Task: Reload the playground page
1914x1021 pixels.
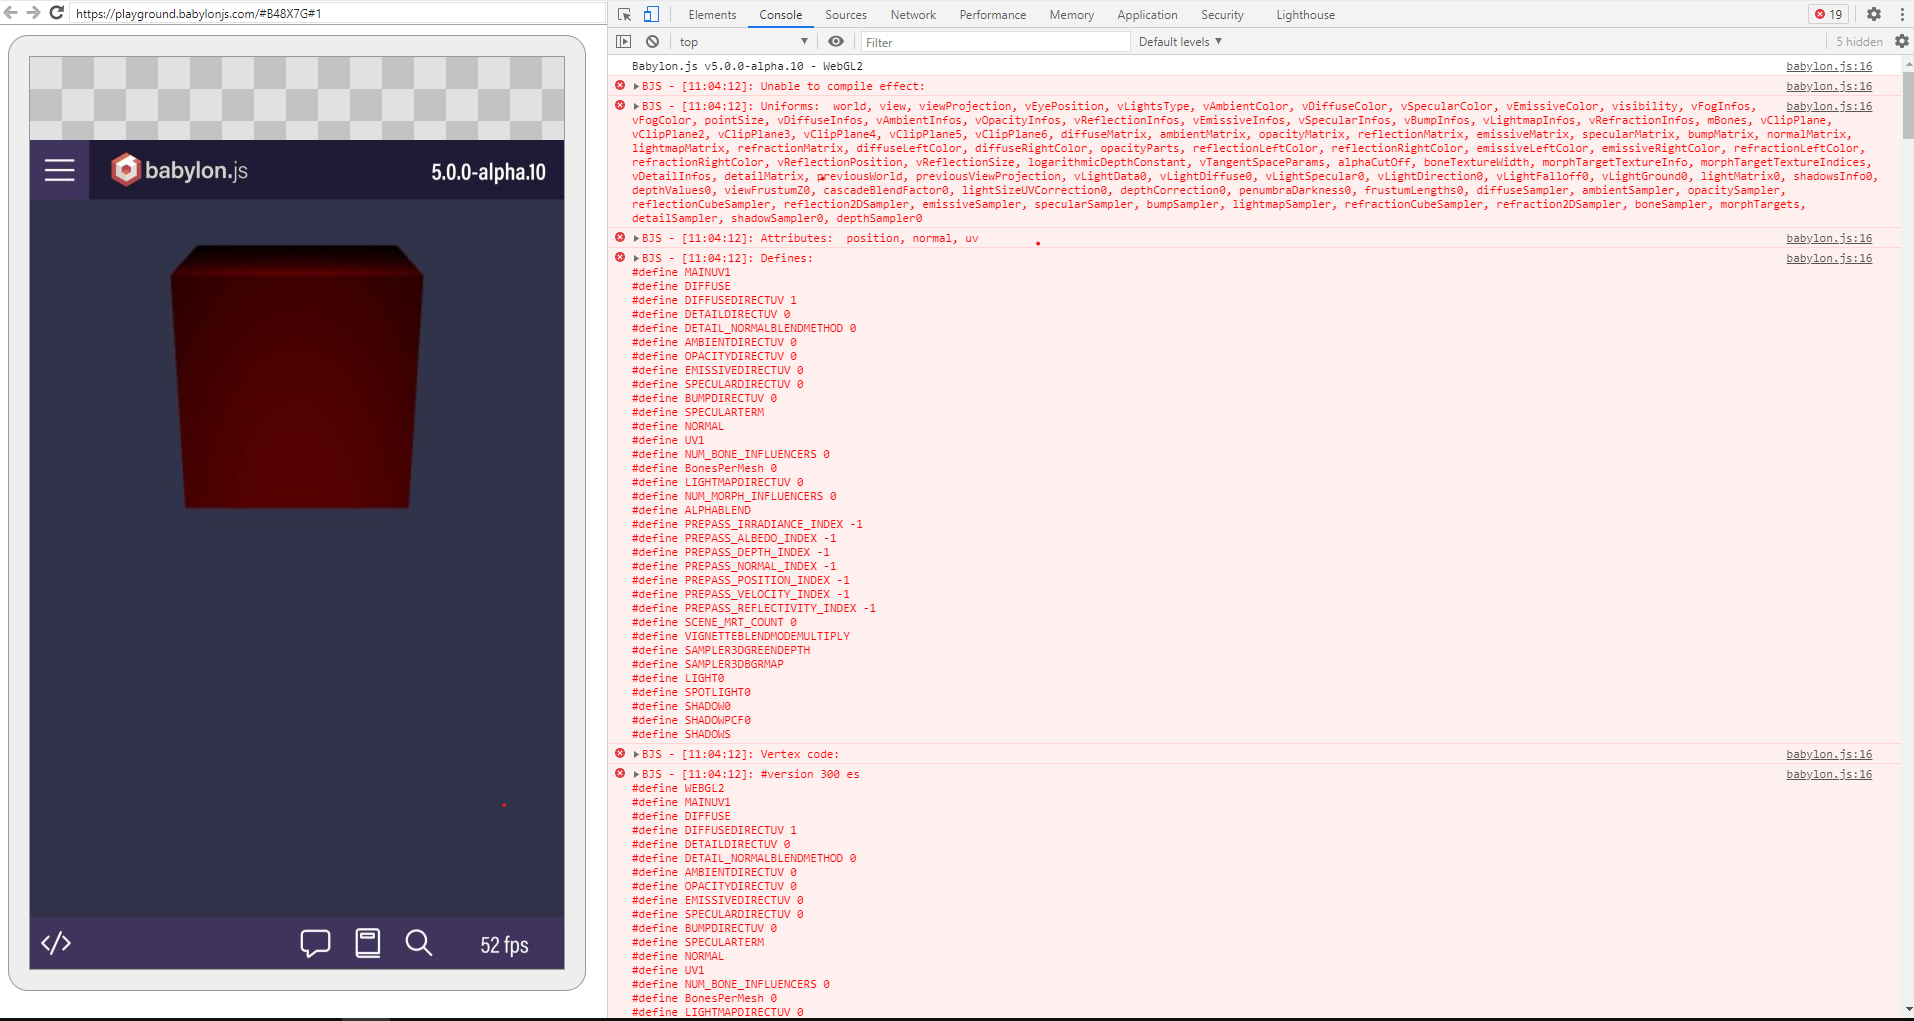Action: [57, 13]
